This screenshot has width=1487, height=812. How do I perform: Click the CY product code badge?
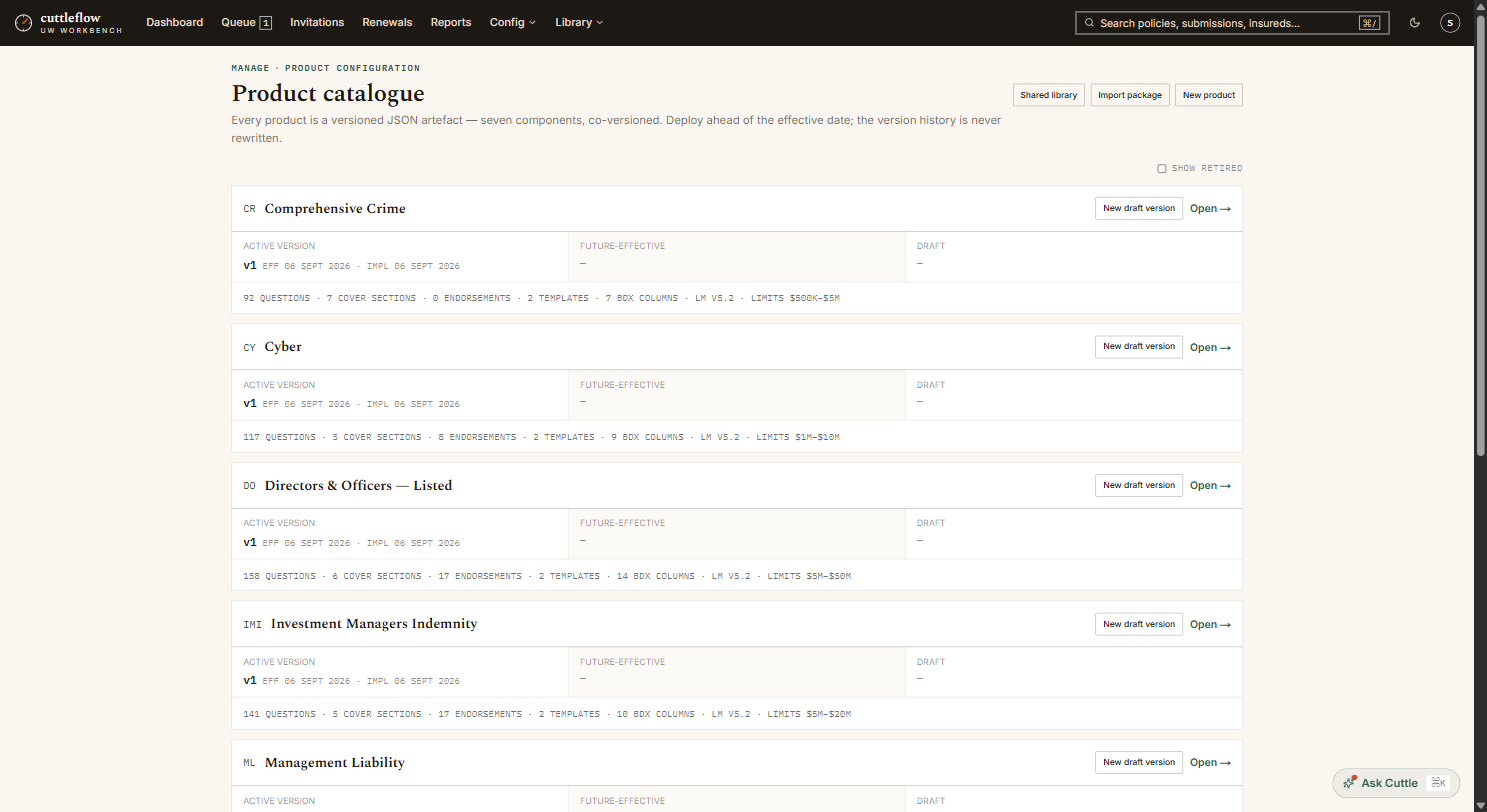(x=250, y=348)
